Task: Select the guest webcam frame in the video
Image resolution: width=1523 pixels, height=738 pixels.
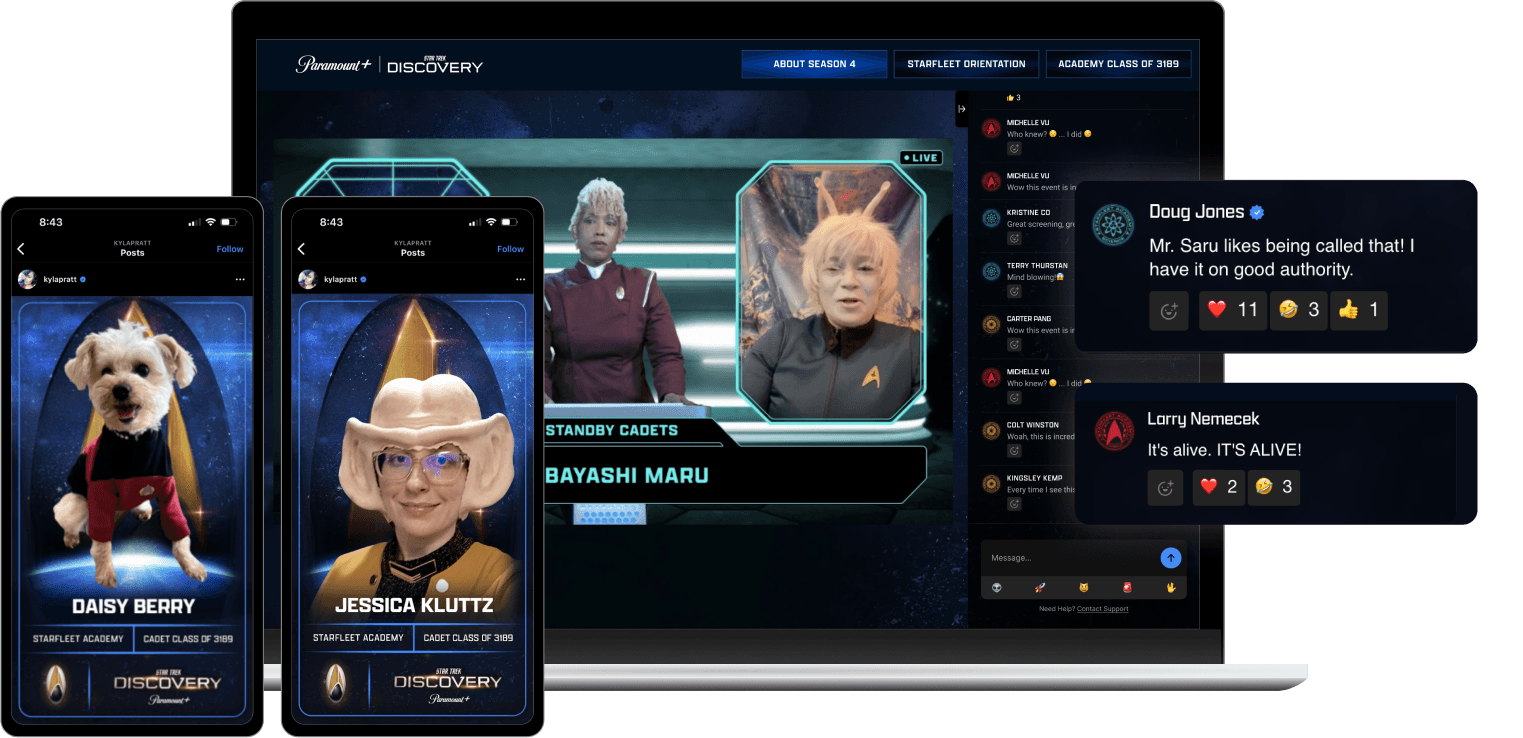Action: [832, 291]
